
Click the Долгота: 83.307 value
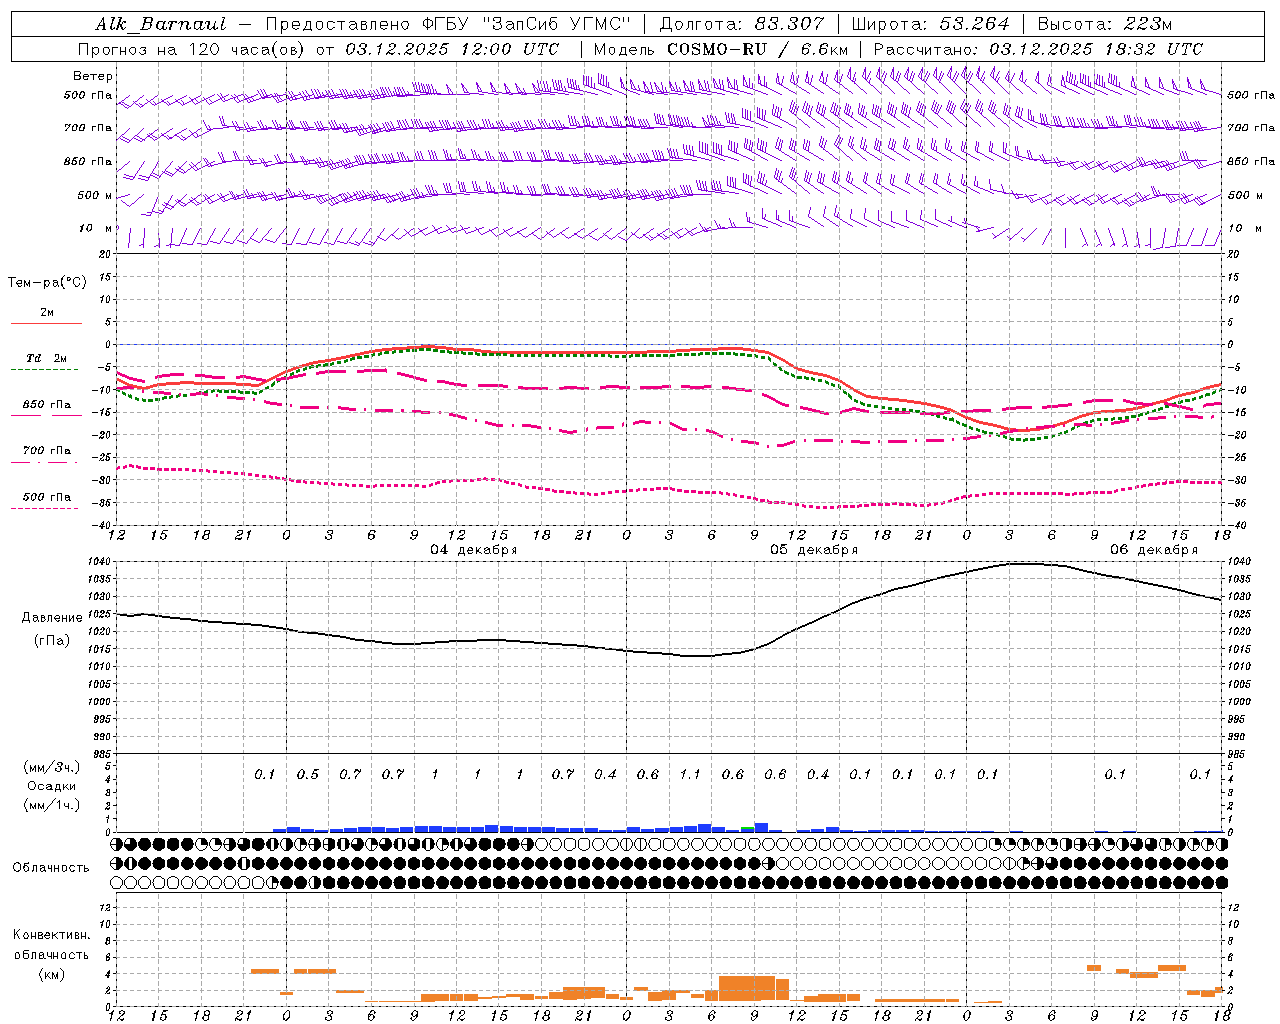pyautogui.click(x=742, y=24)
